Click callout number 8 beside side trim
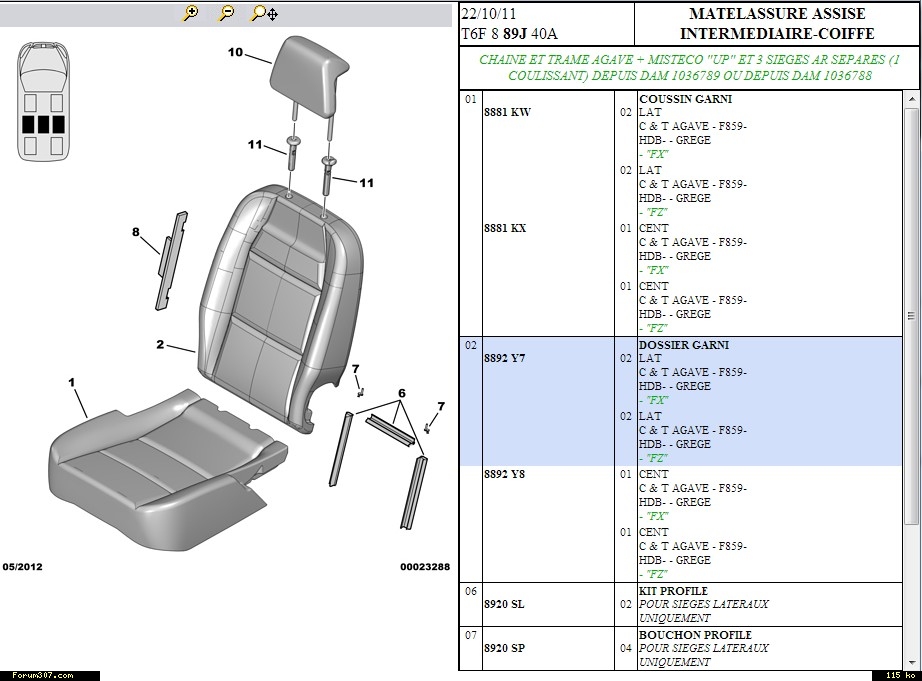Viewport: 922px width, 681px height. (x=136, y=232)
